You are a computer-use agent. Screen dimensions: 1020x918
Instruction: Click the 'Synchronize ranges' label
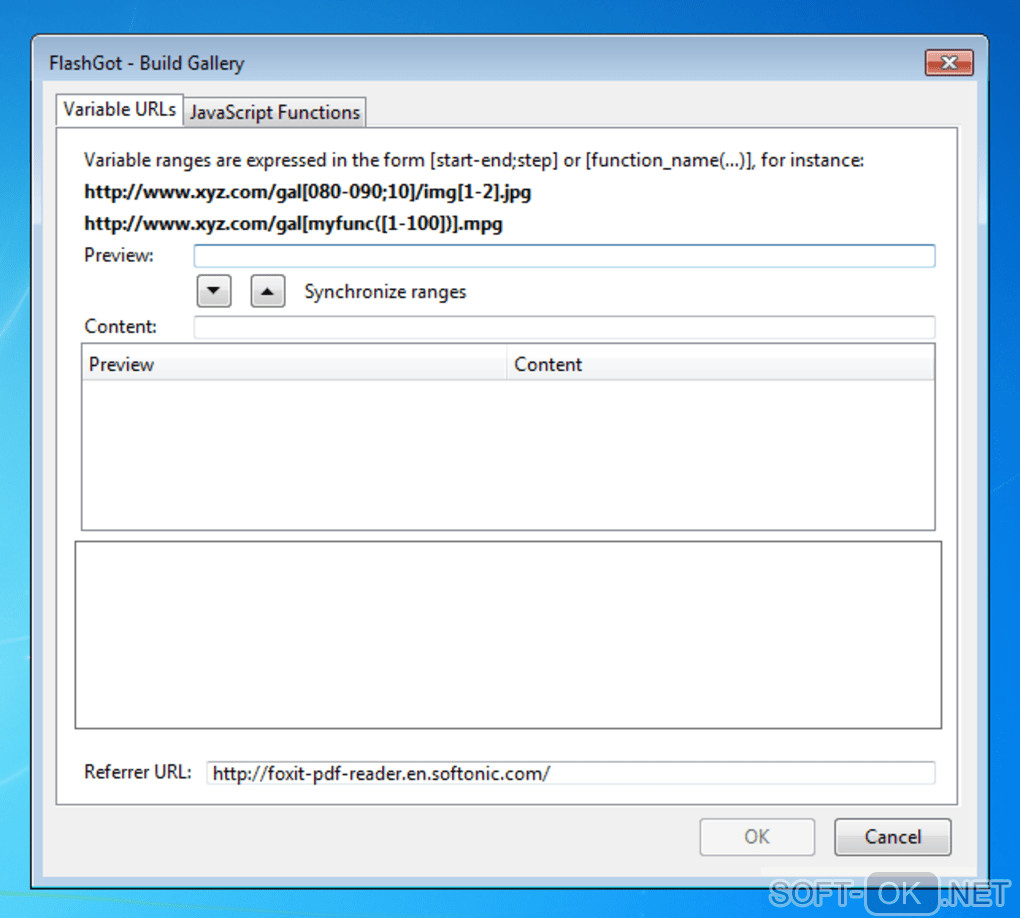[385, 292]
